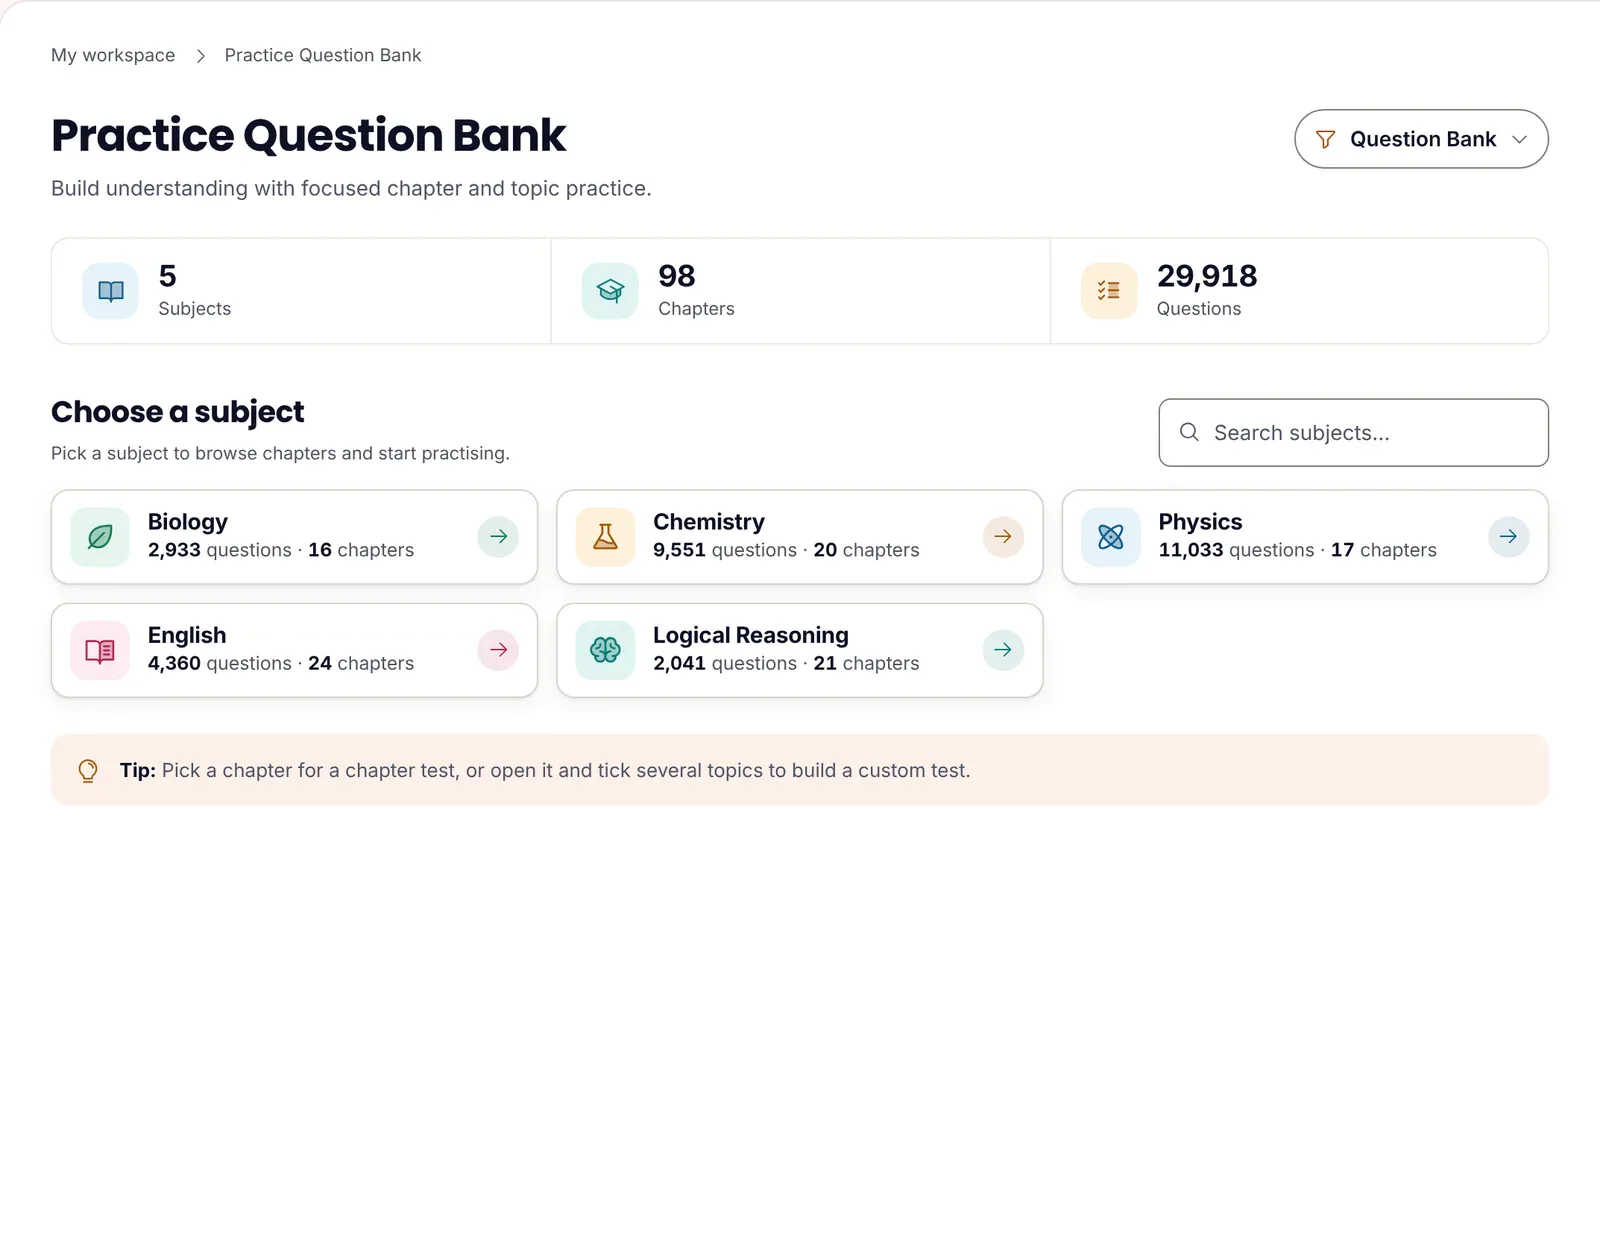Viewport: 1600px width, 1238px height.
Task: Click the 29,918 questions count
Action: (x=1207, y=276)
